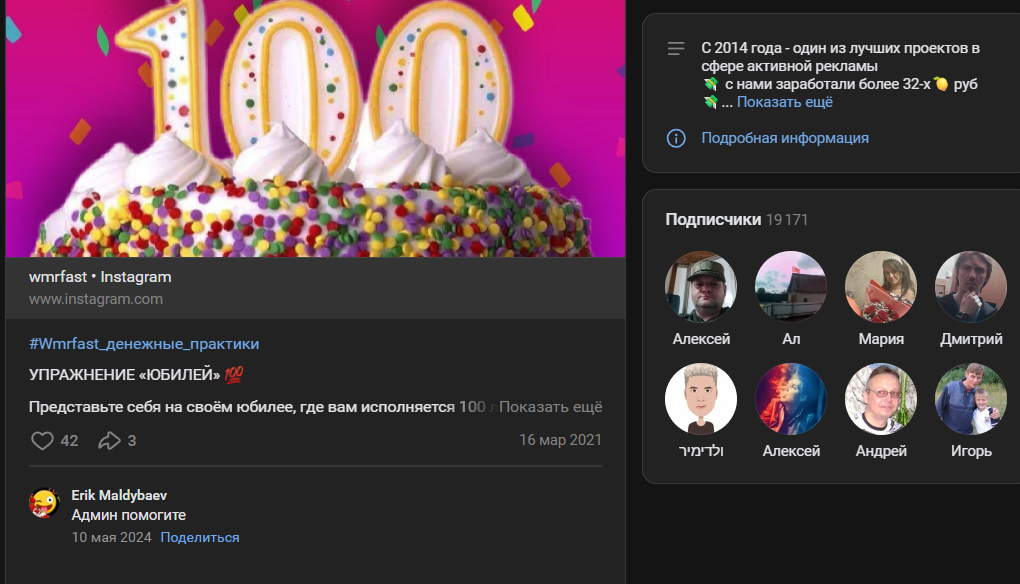Click the post date 16 мар 2021
This screenshot has height=584, width=1020.
point(560,441)
